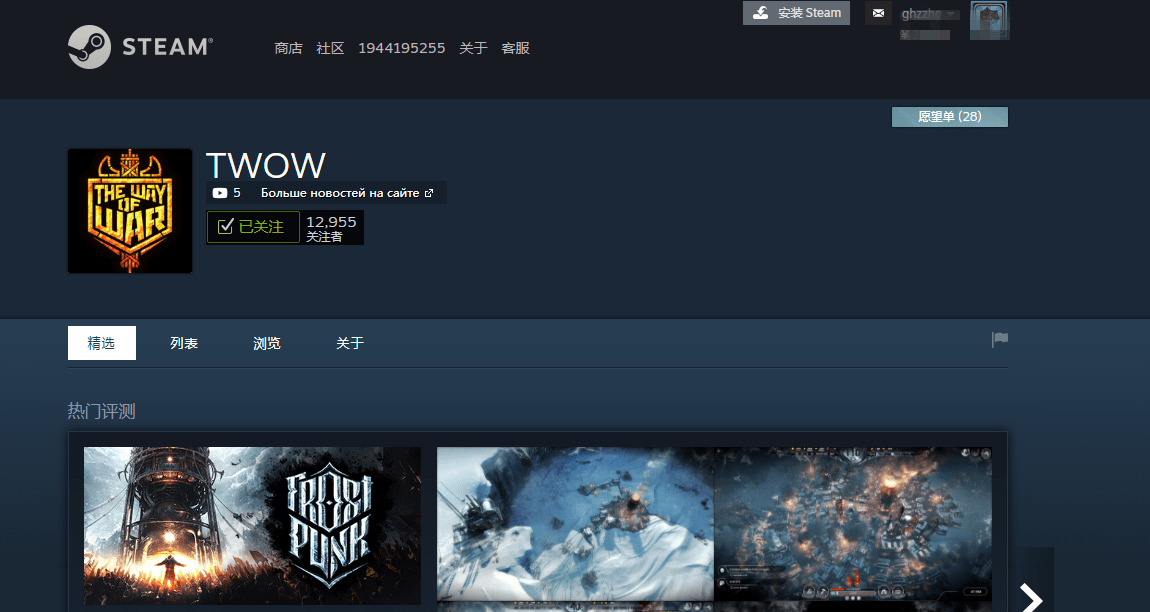The image size is (1150, 612).
Task: Open the 1944195255 profile menu
Action: [401, 48]
